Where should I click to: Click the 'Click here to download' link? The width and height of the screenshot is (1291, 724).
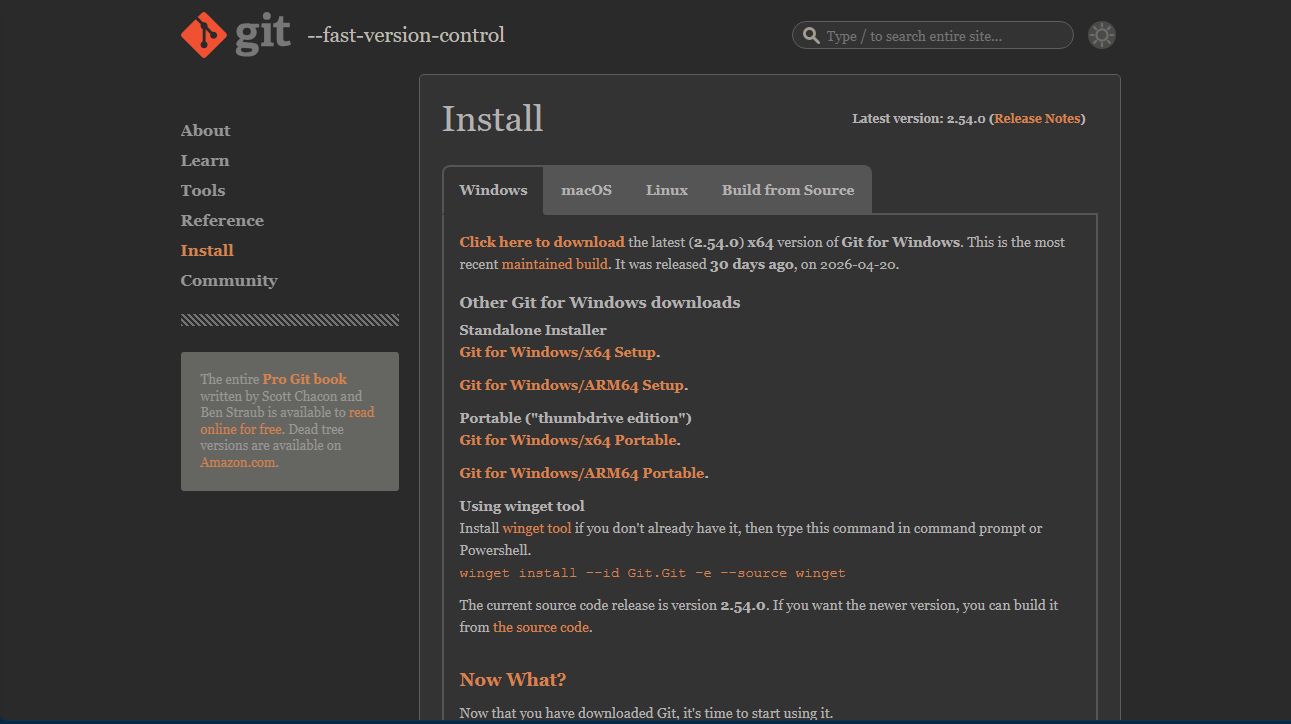pyautogui.click(x=542, y=242)
